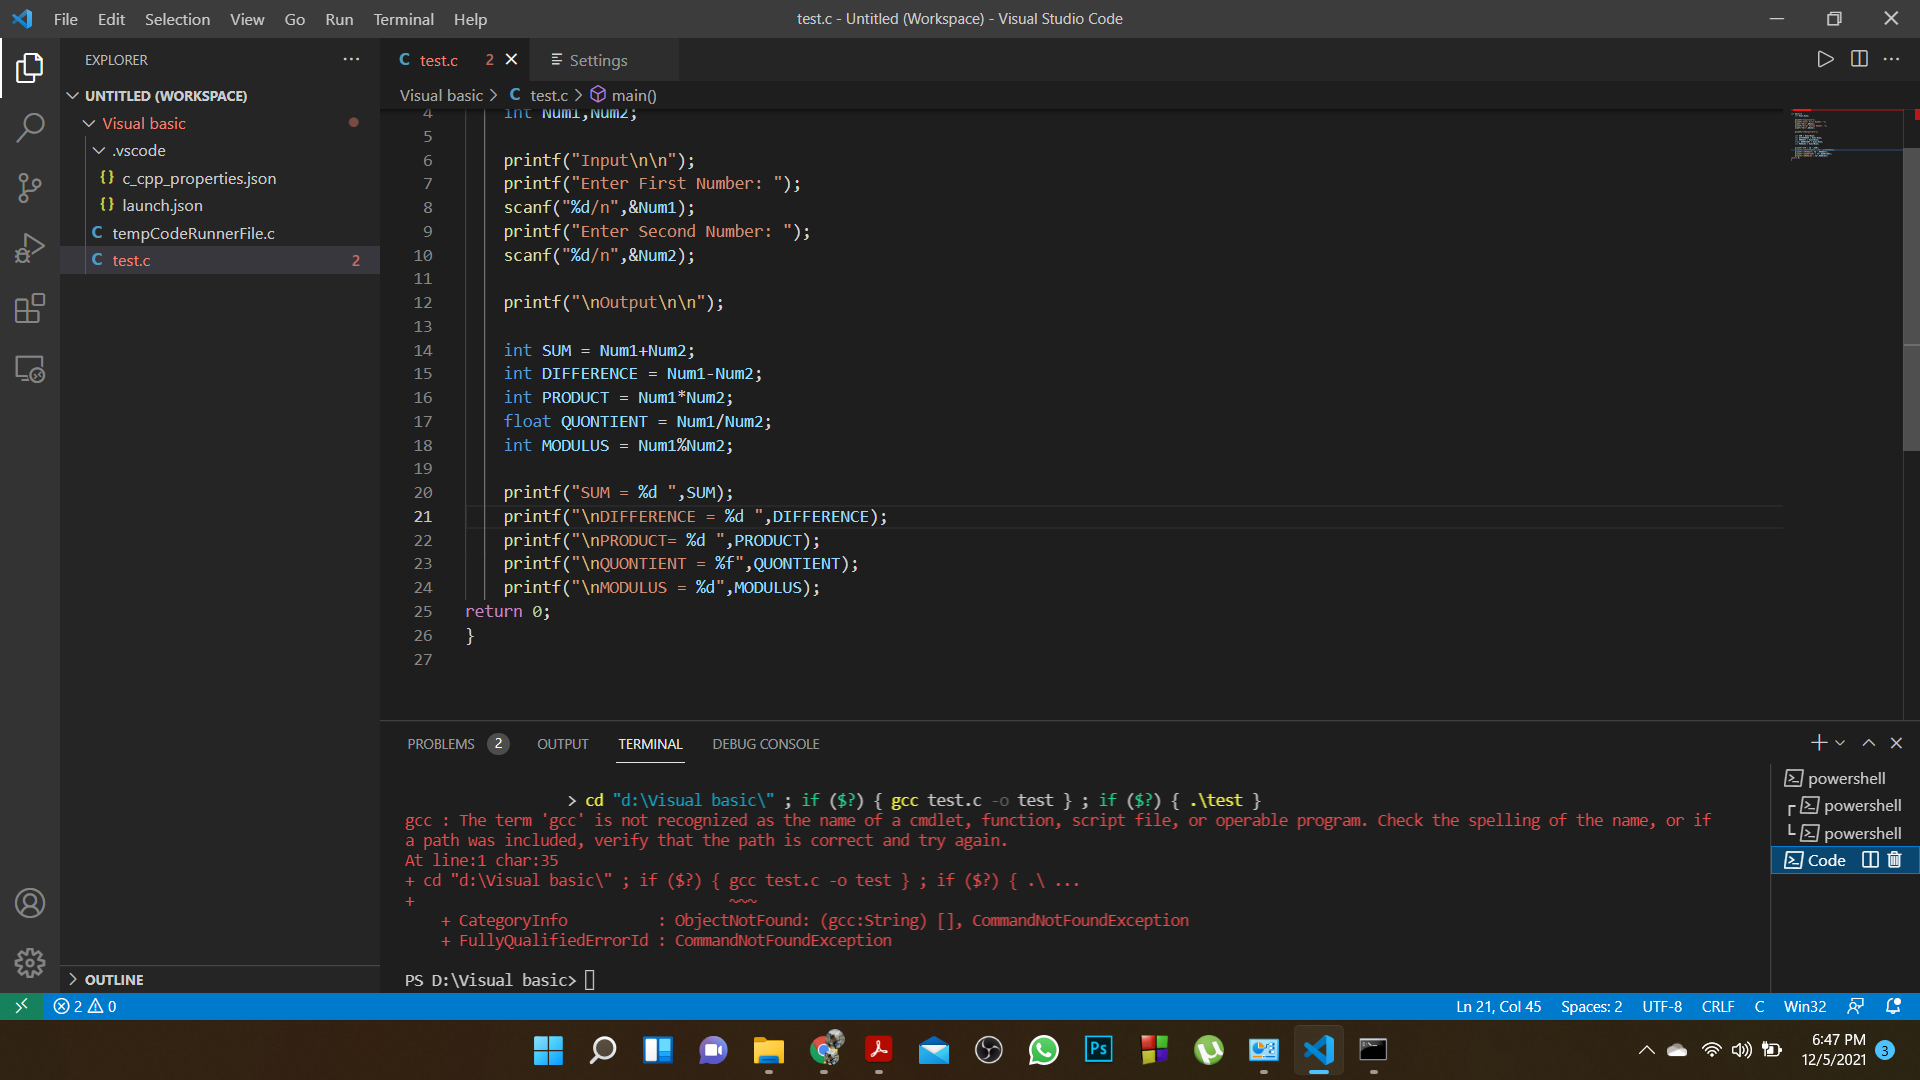Click the editor minimap preview

[1845, 135]
